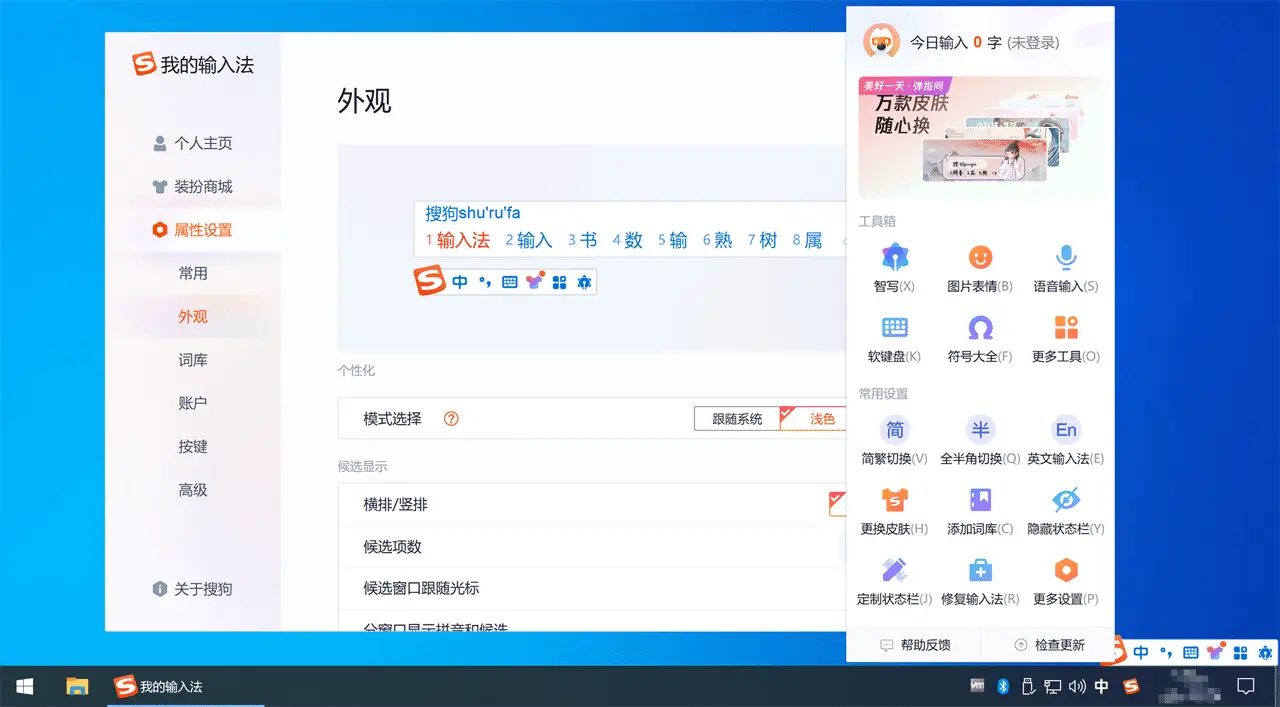This screenshot has height=707, width=1280.
Task: Click the 检查更新 button
Action: pyautogui.click(x=1049, y=645)
